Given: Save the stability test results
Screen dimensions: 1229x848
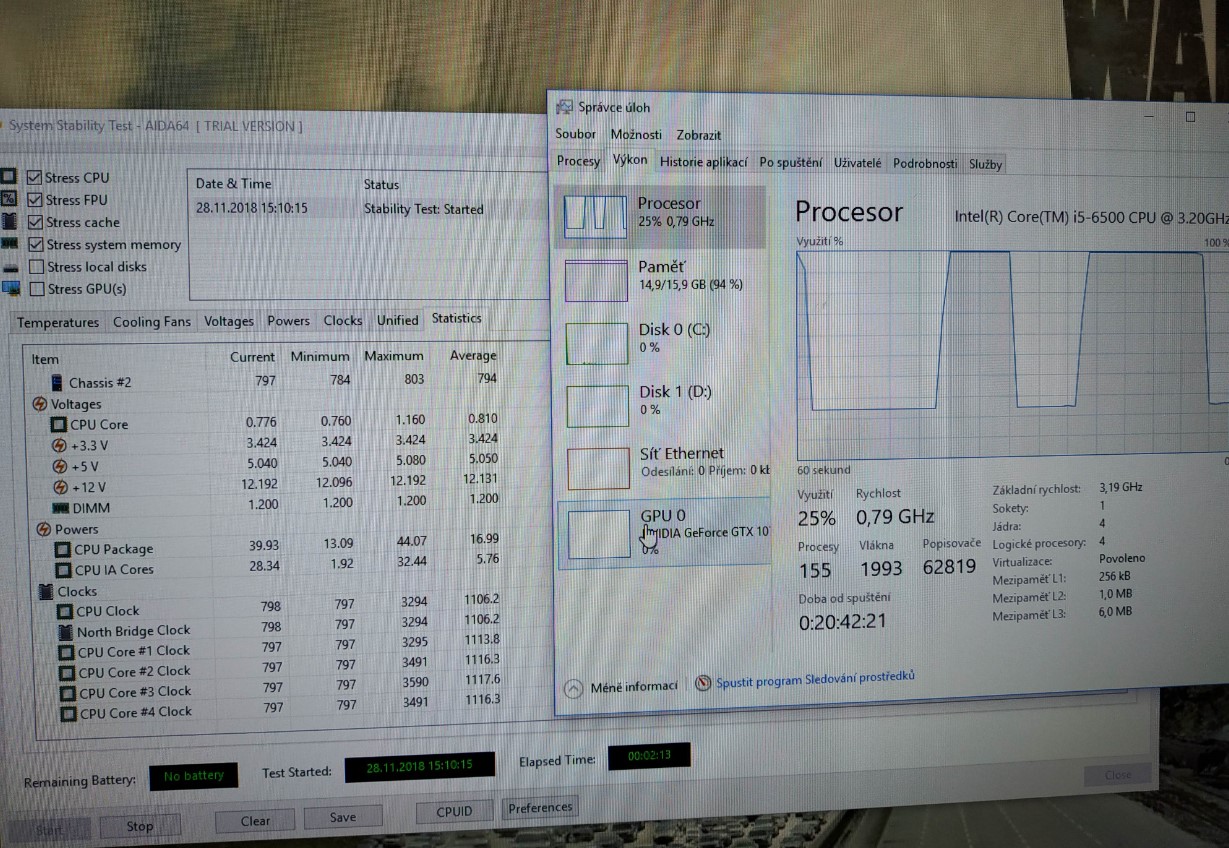Looking at the screenshot, I should [343, 817].
